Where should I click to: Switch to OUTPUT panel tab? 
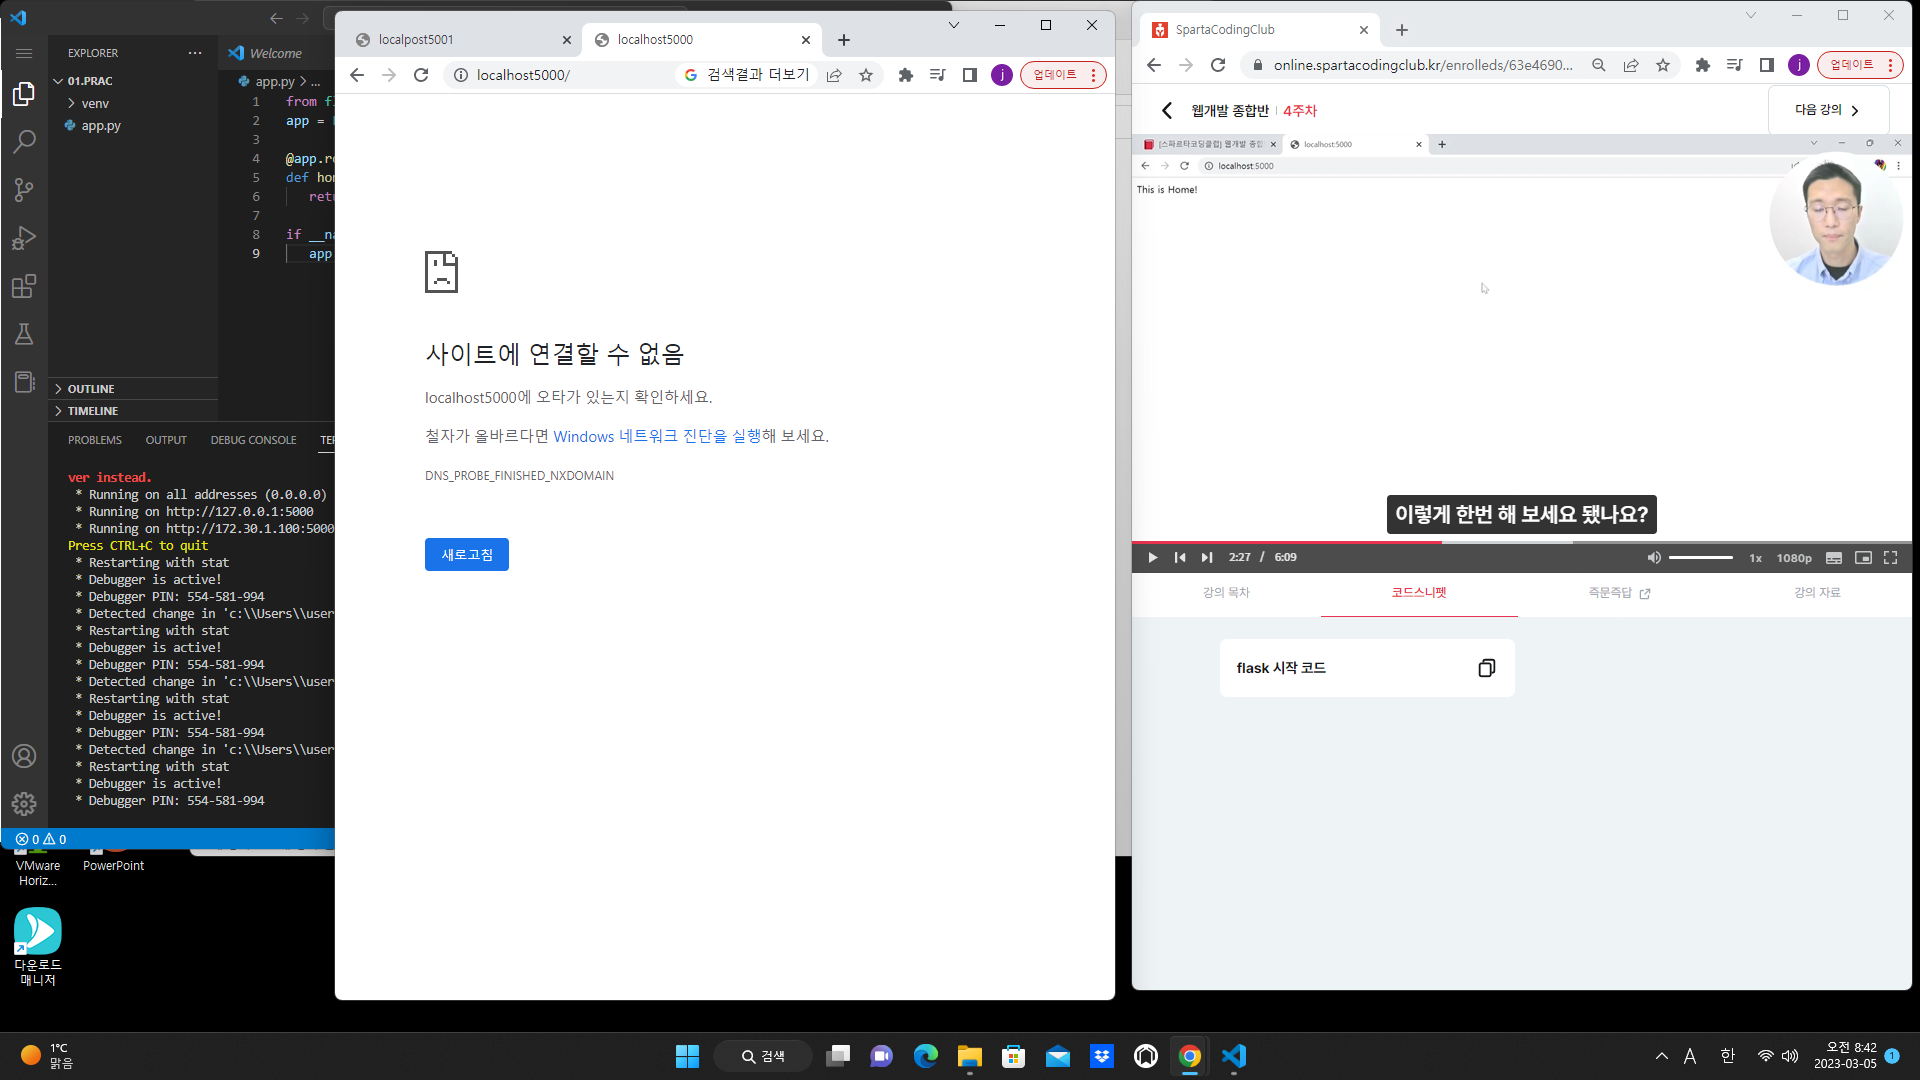[x=166, y=440]
